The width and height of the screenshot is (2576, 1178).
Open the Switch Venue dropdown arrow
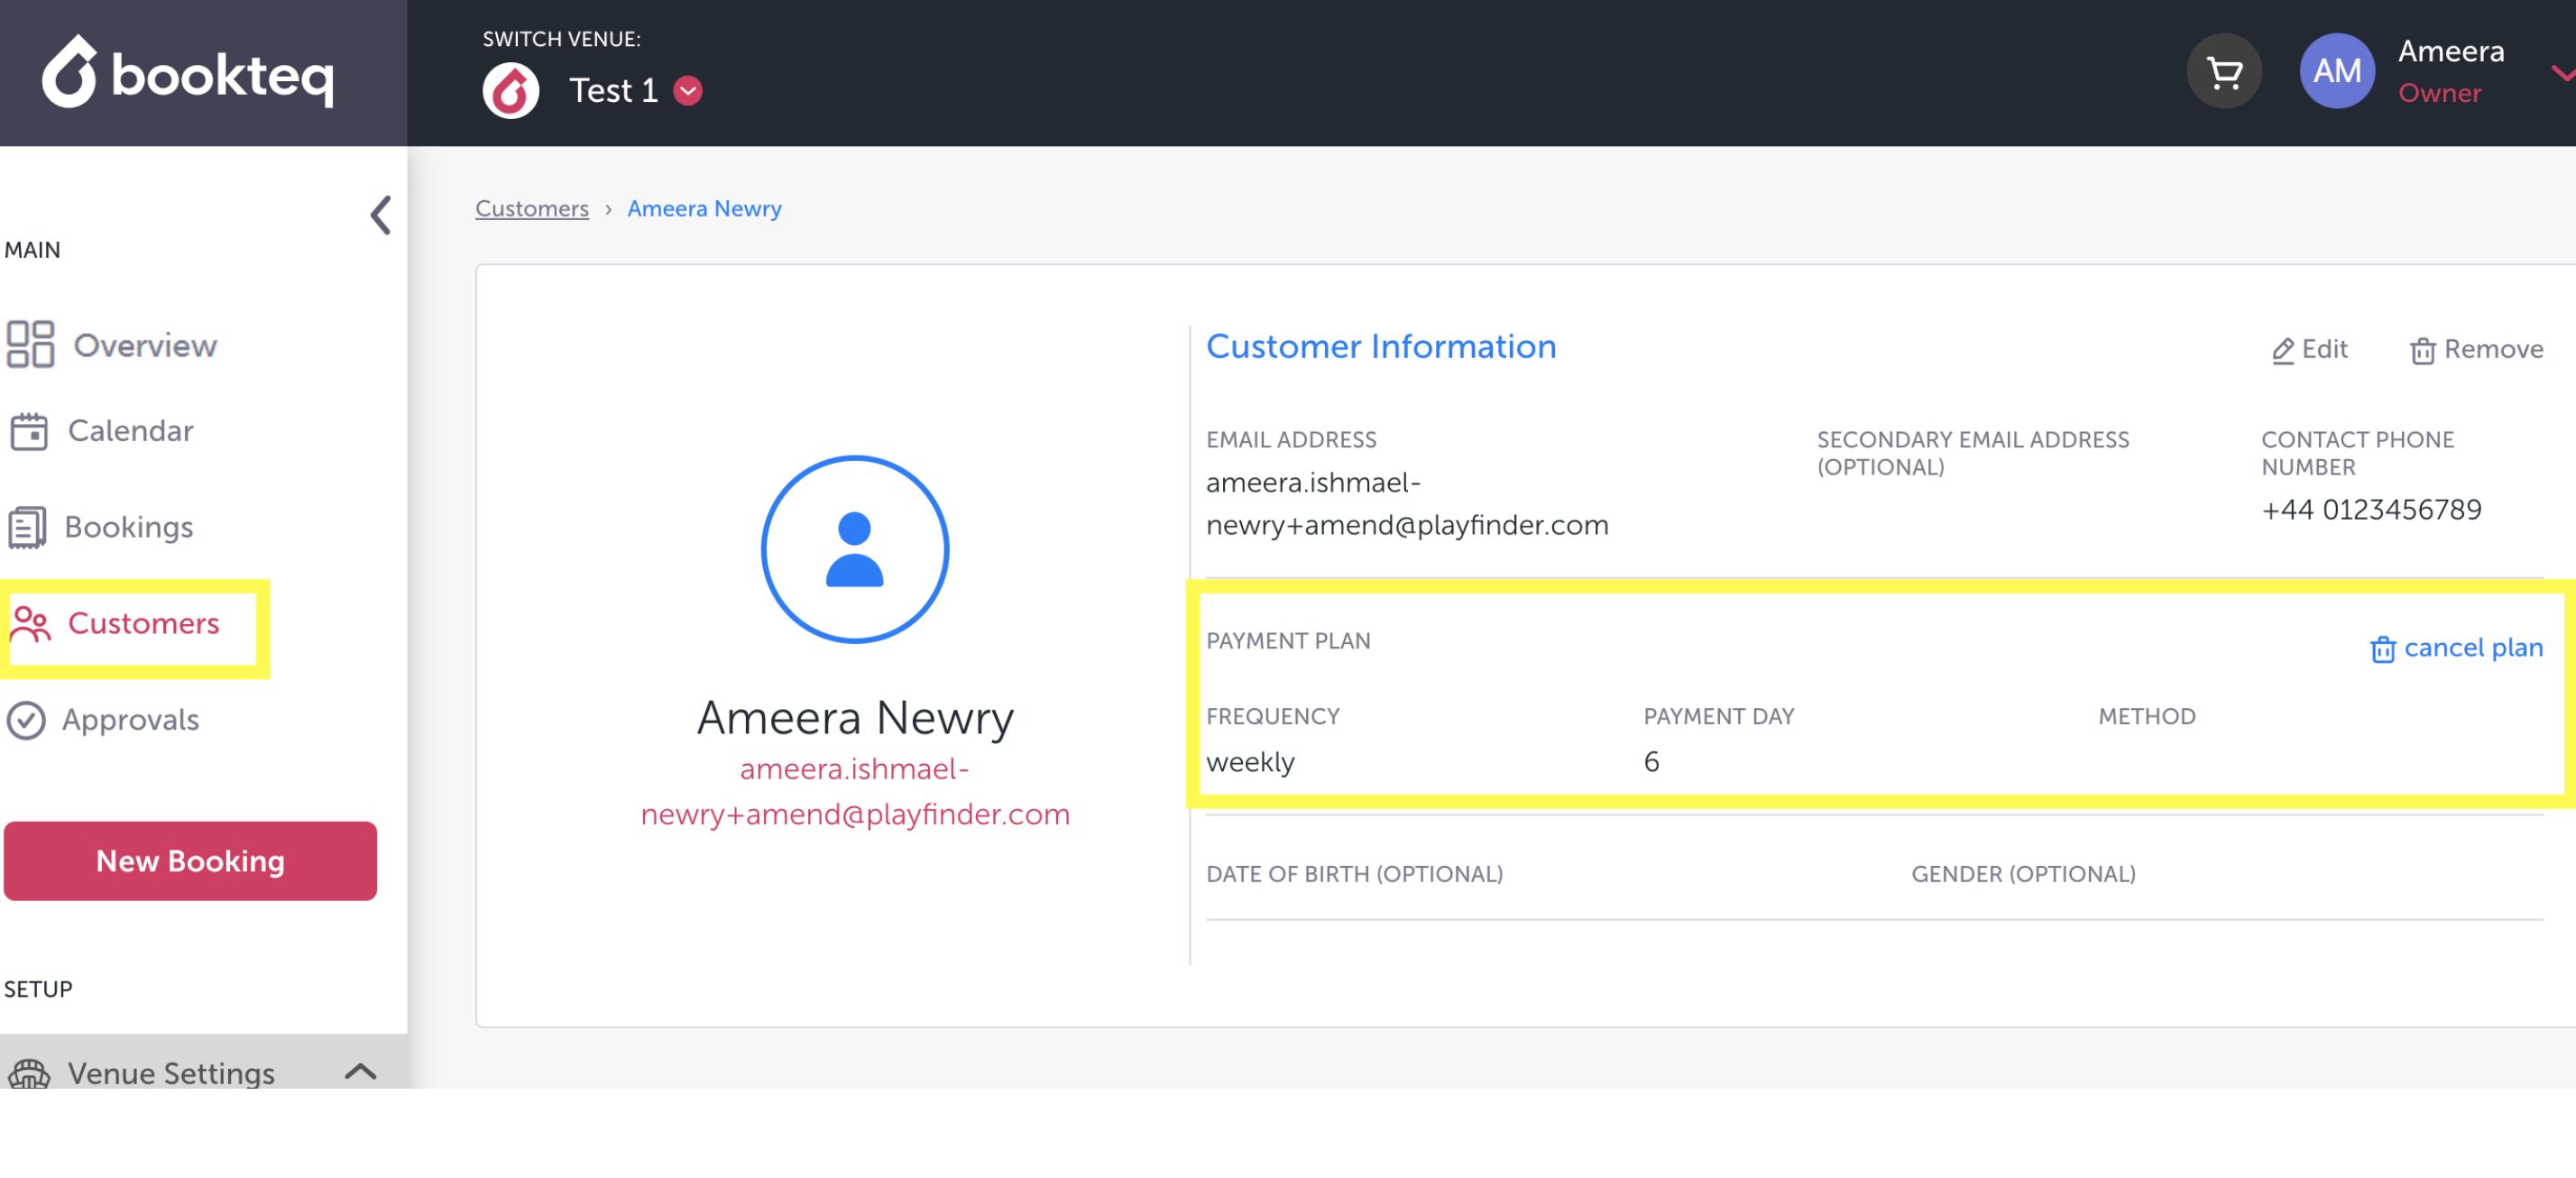point(688,91)
